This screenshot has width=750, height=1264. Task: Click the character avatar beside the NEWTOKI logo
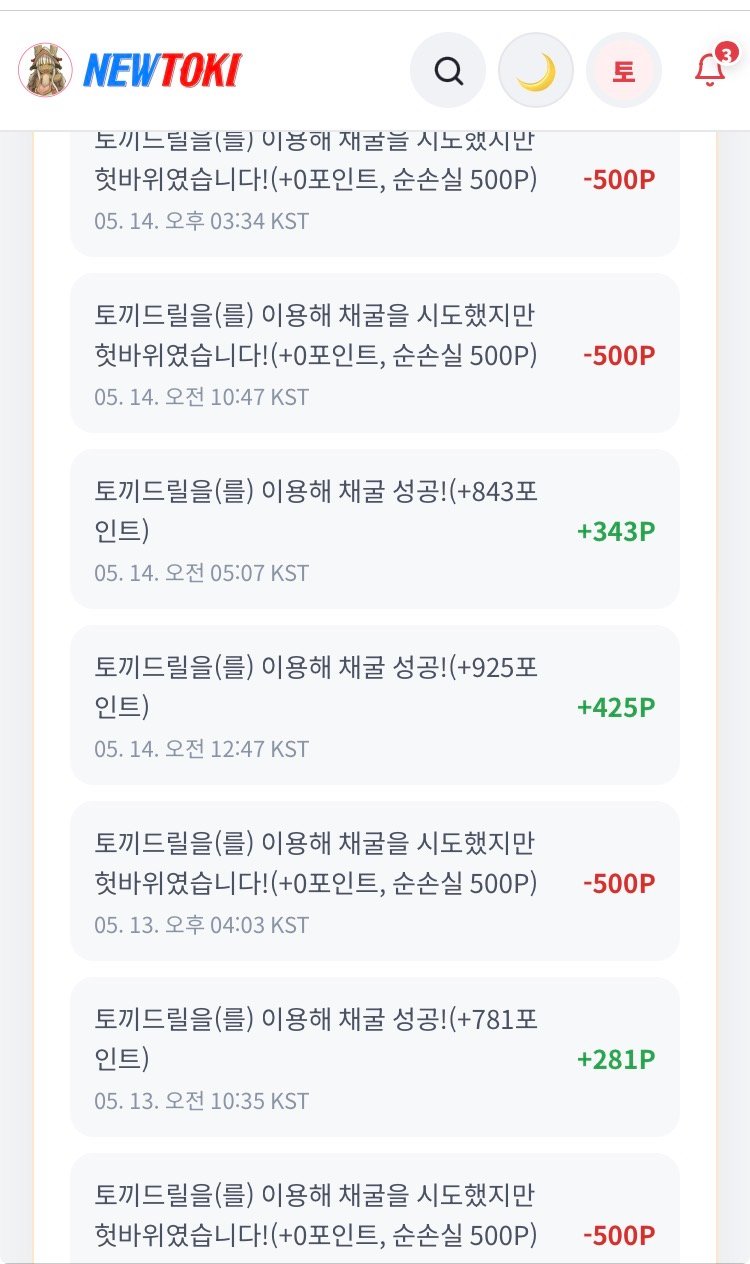point(45,70)
